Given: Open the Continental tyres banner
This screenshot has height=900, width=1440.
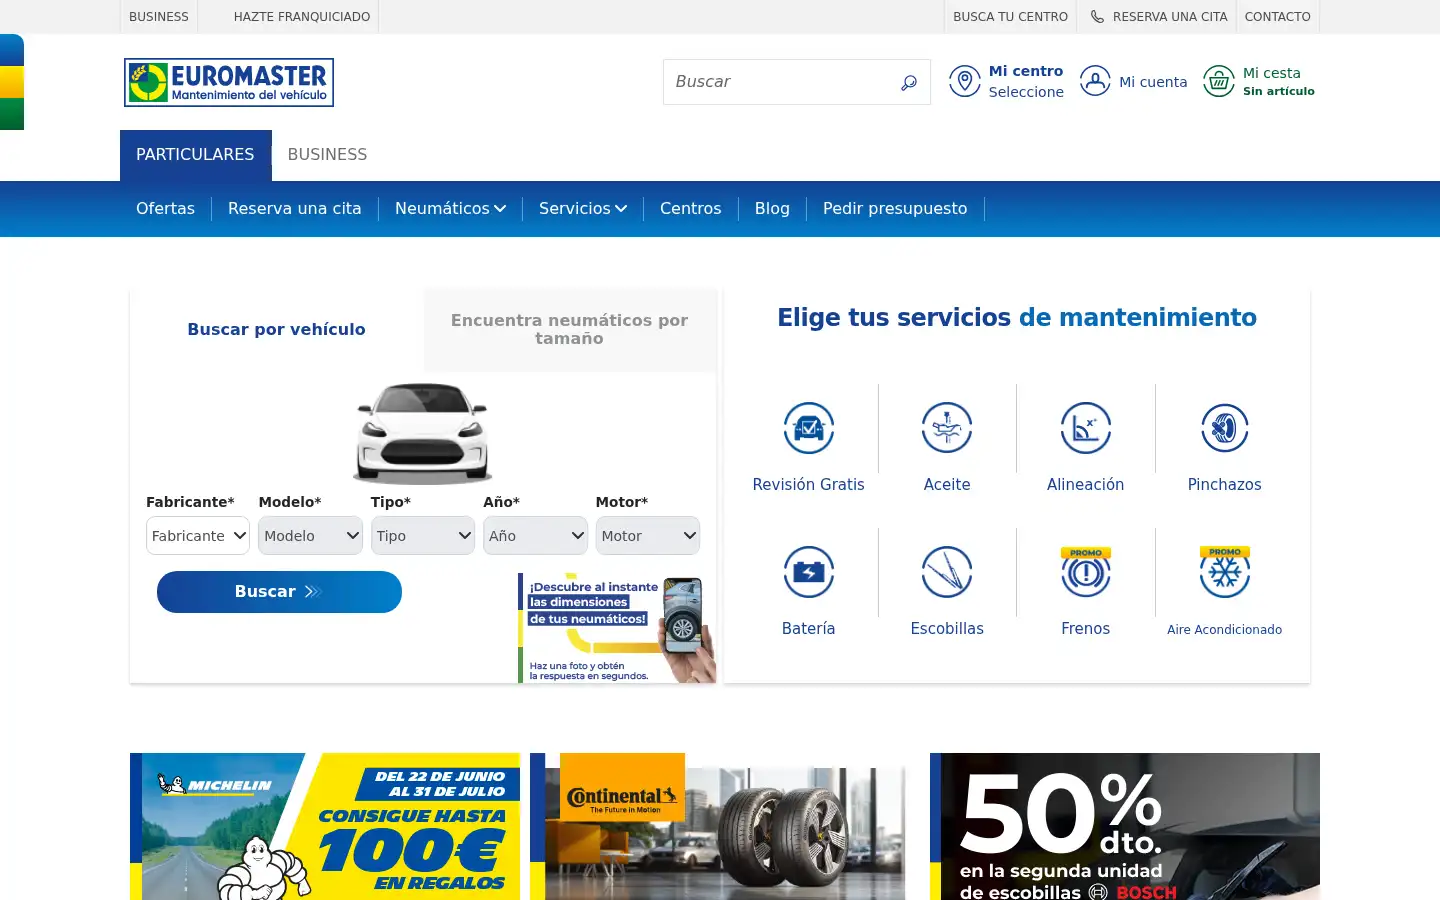Looking at the screenshot, I should (718, 826).
